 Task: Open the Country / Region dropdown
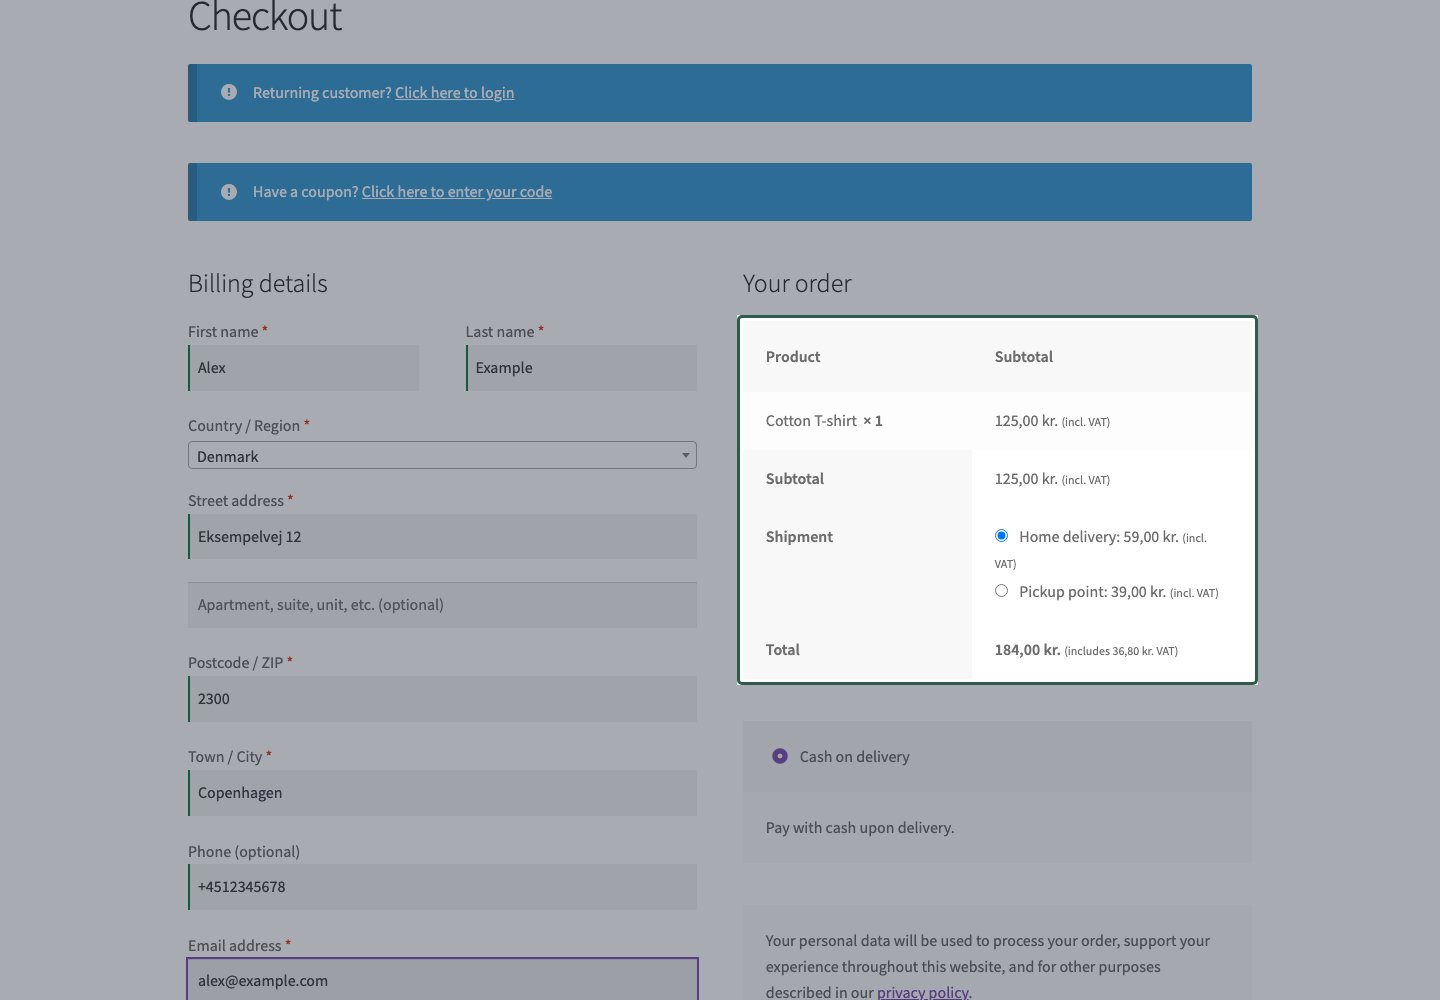pos(442,455)
